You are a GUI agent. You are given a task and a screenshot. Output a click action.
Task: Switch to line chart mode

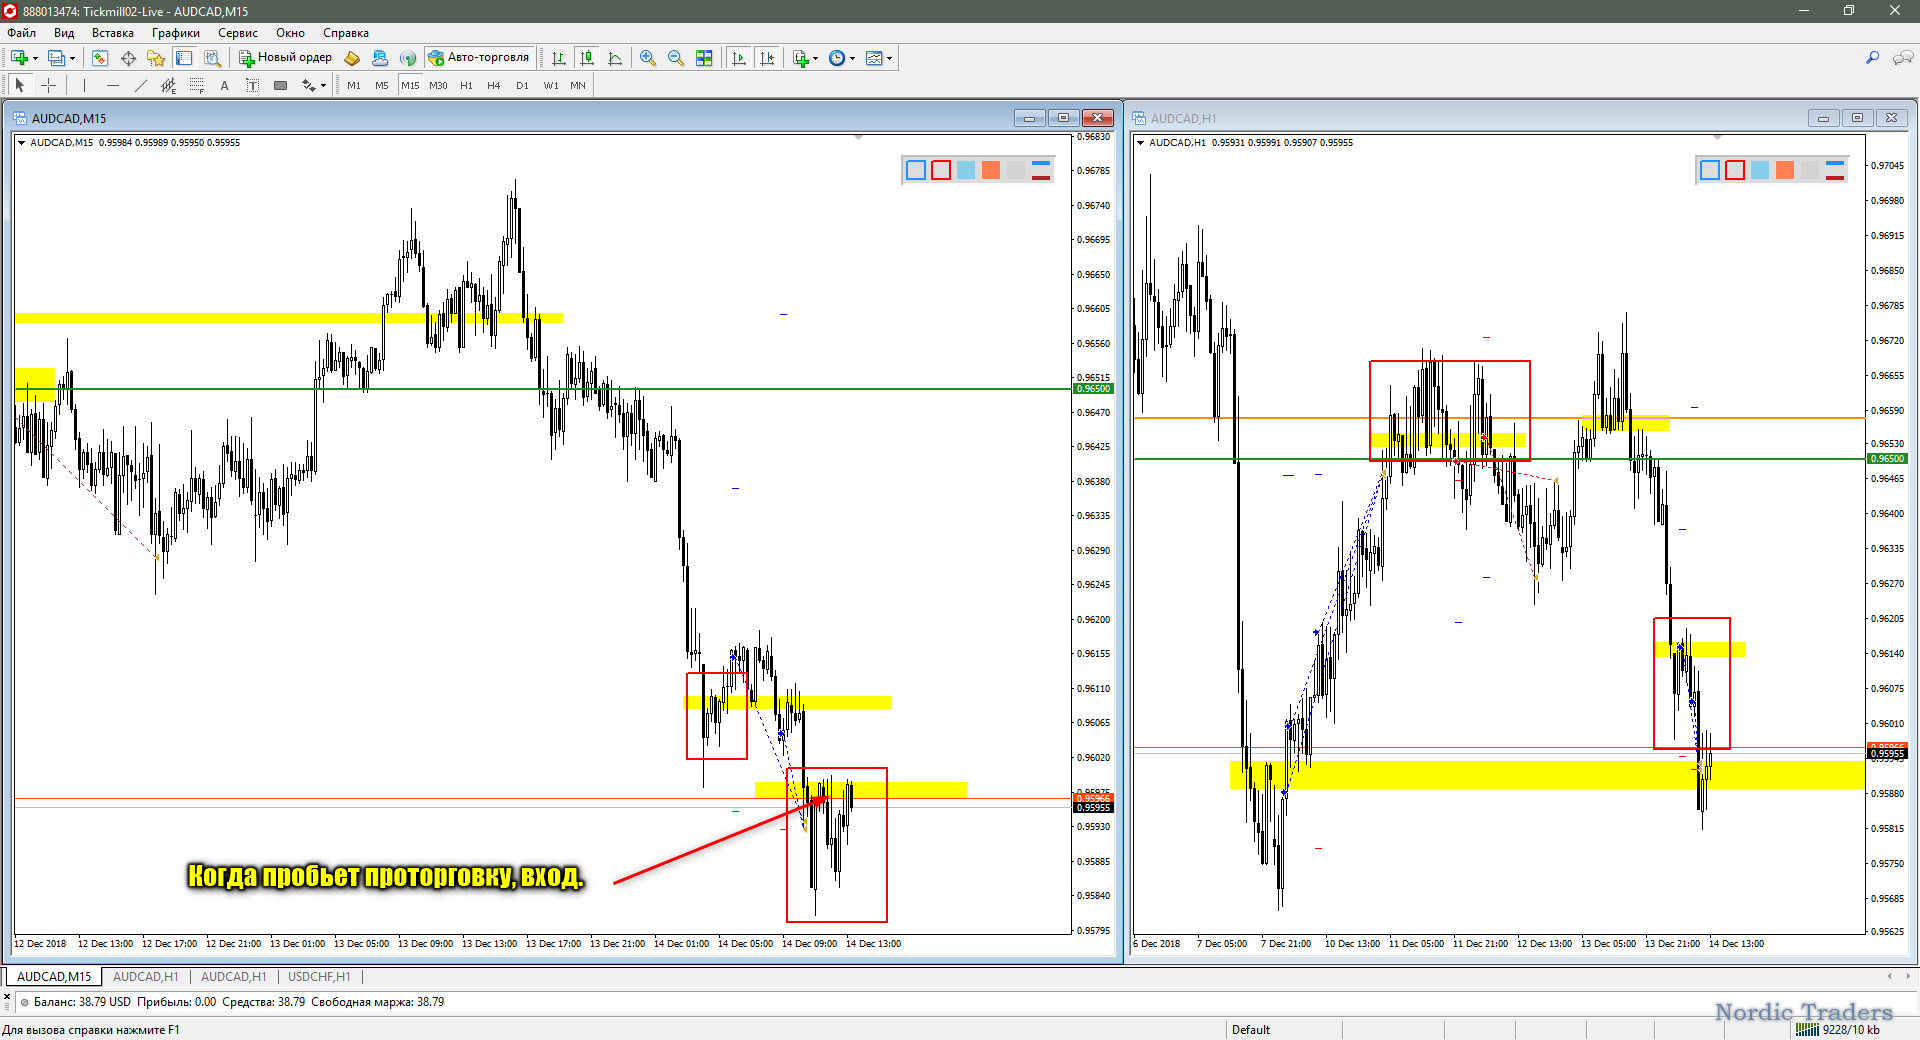(x=615, y=58)
